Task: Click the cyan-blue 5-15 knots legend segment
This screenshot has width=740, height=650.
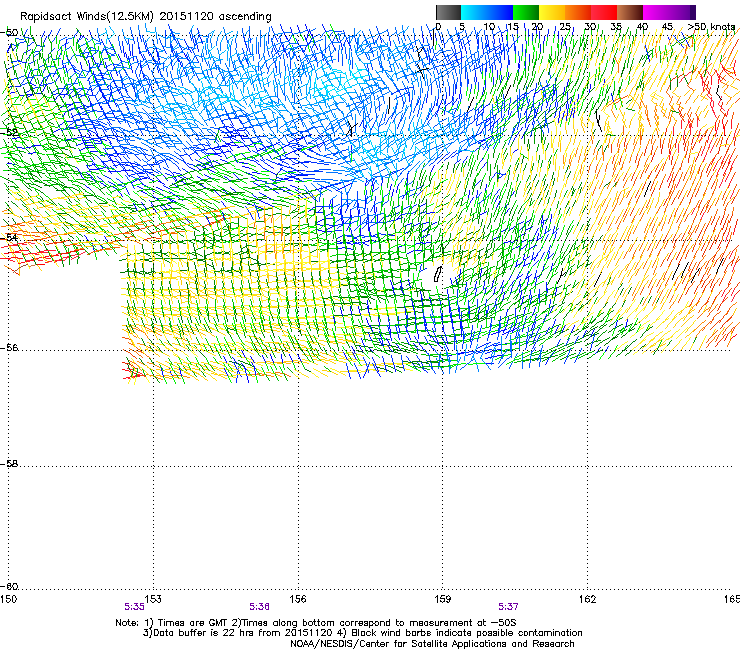Action: pyautogui.click(x=487, y=12)
